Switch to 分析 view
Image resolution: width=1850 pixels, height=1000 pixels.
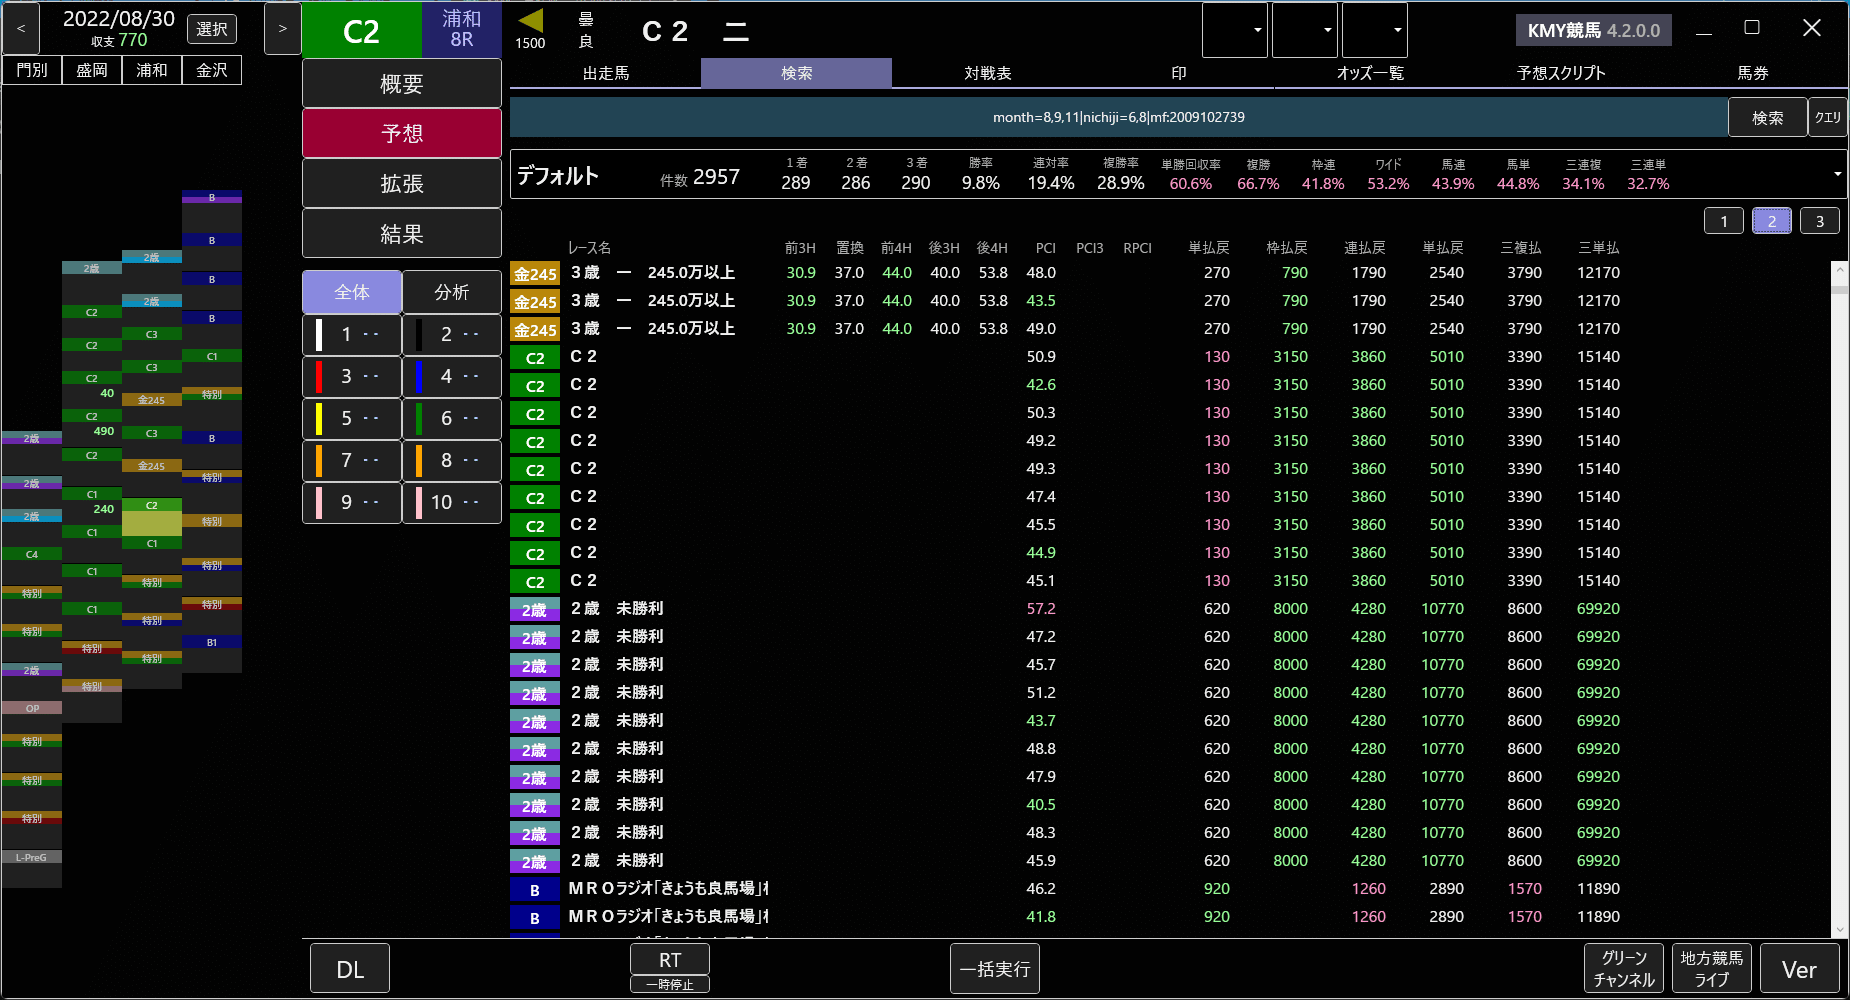(452, 292)
